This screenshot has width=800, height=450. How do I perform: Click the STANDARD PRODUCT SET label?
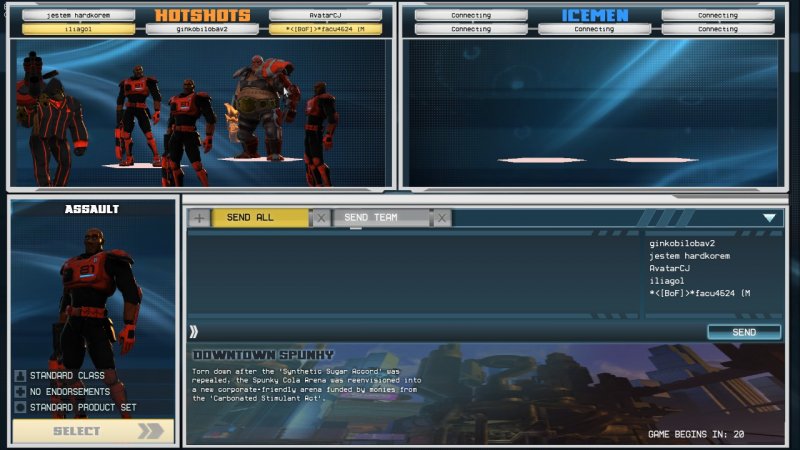pyautogui.click(x=83, y=407)
